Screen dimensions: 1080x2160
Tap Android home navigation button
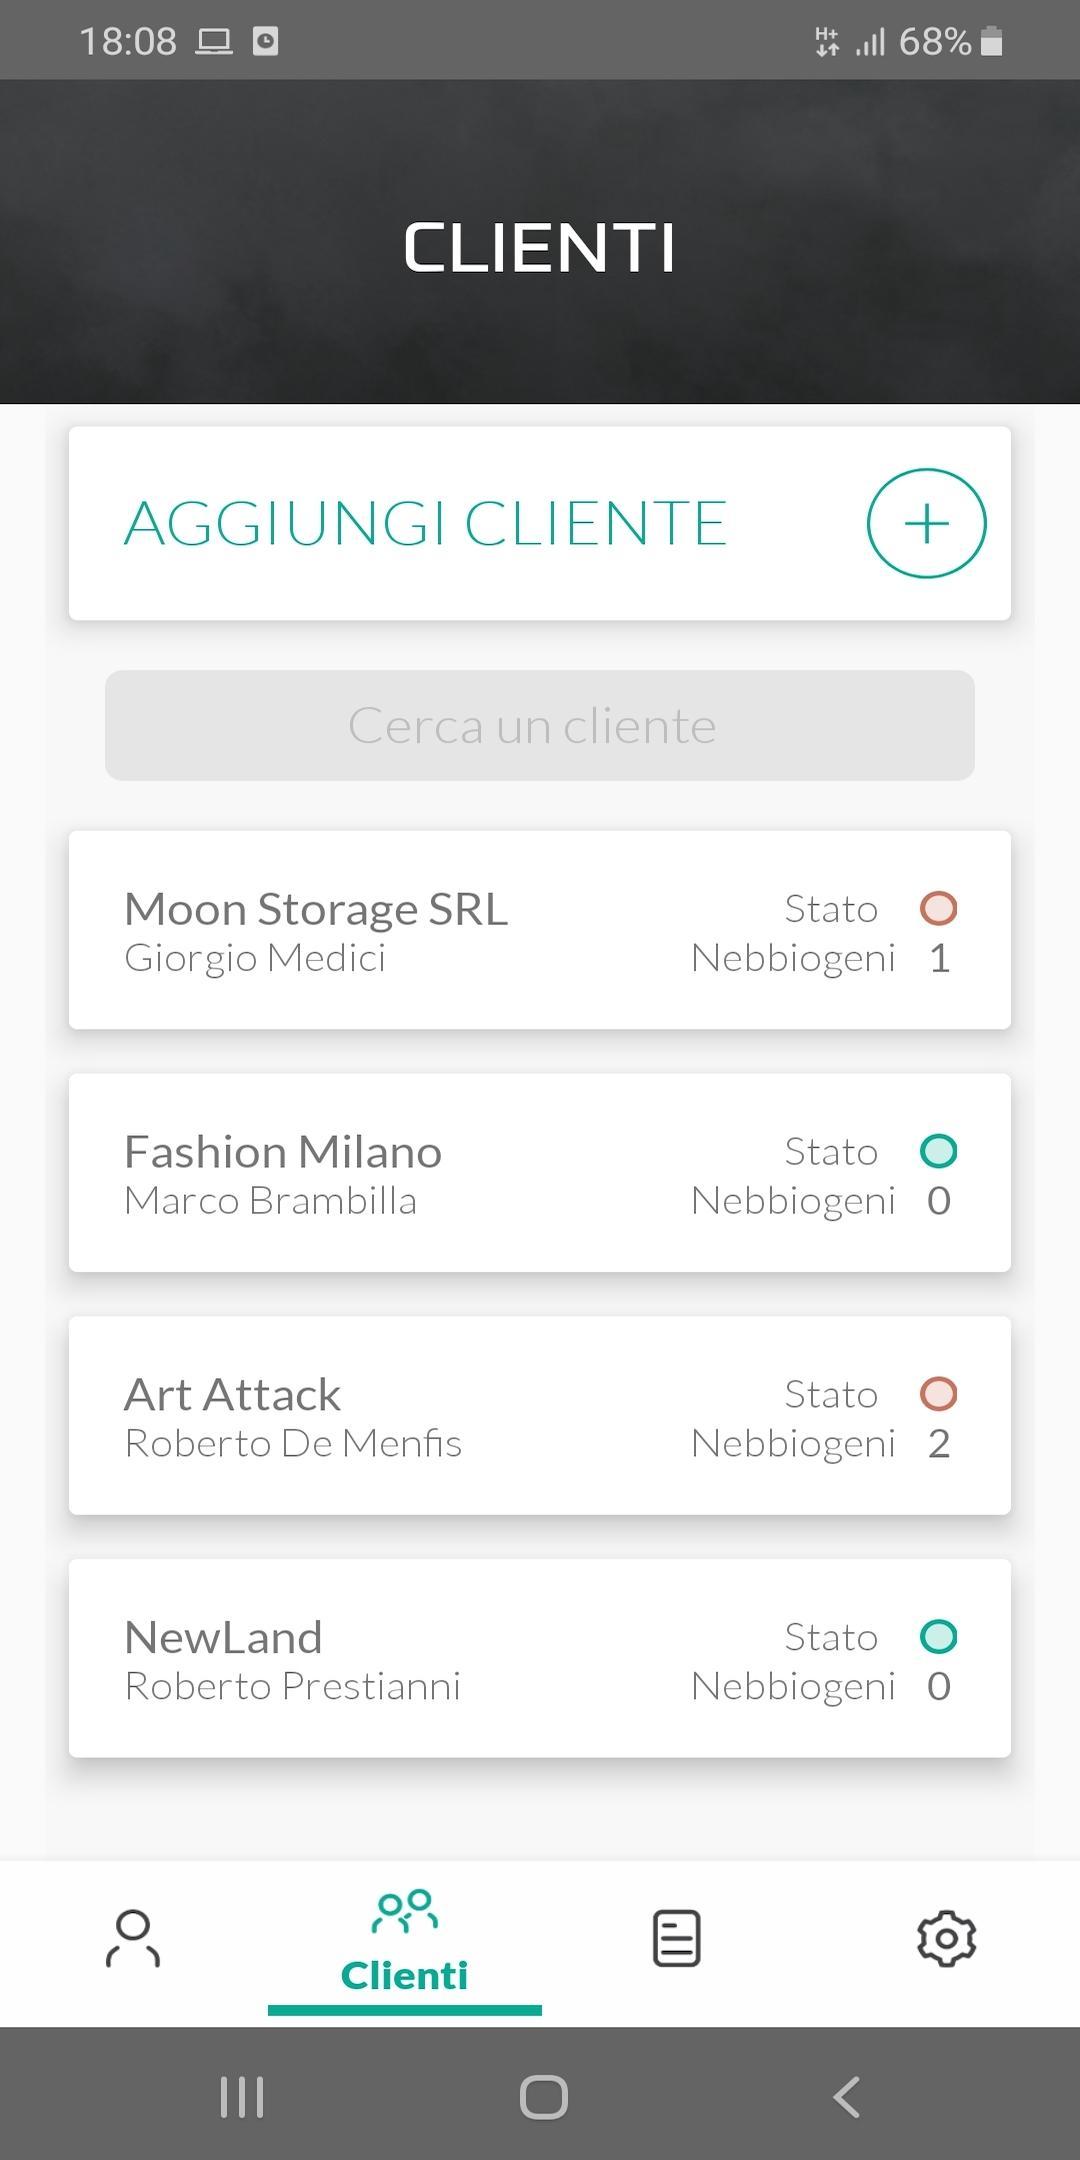[x=543, y=2097]
